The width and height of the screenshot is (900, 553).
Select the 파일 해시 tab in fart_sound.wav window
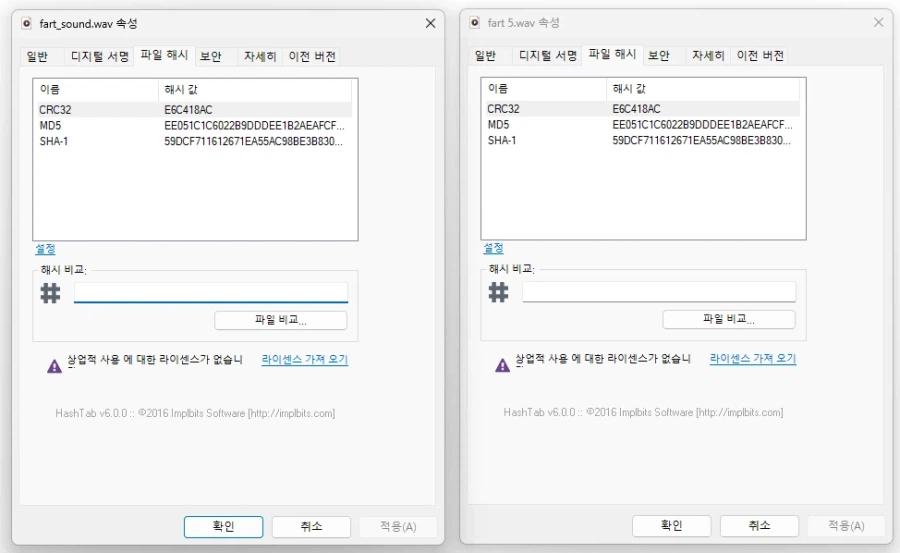[x=164, y=55]
